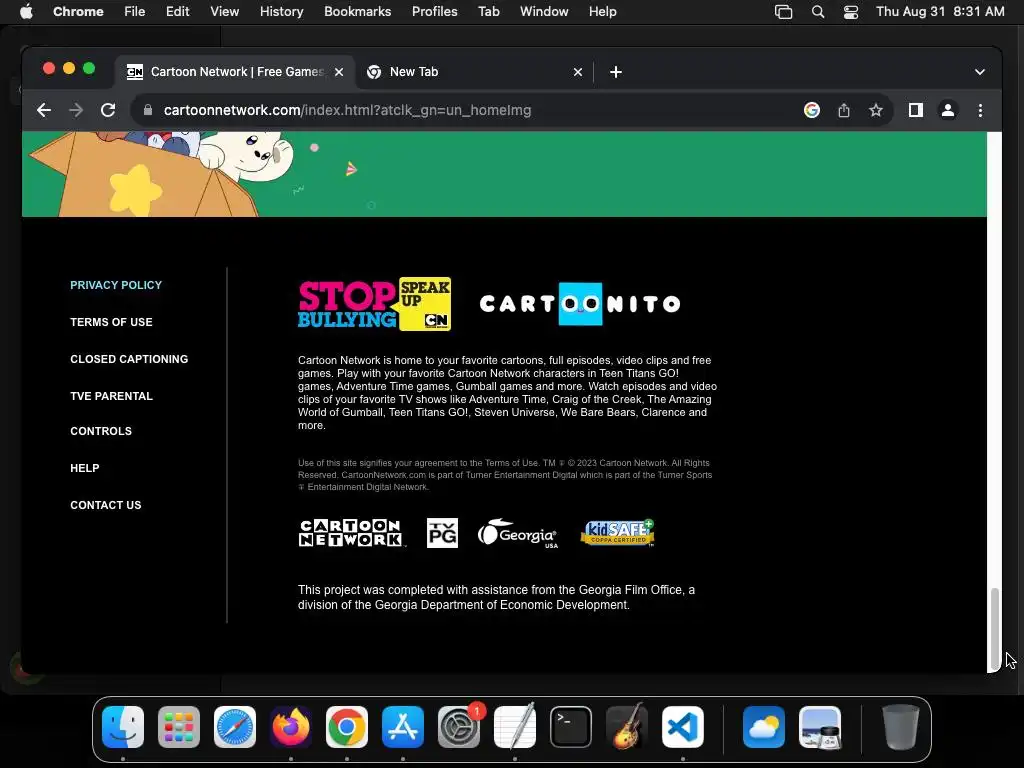Close the New Tab tab
Viewport: 1024px width, 768px height.
point(578,72)
